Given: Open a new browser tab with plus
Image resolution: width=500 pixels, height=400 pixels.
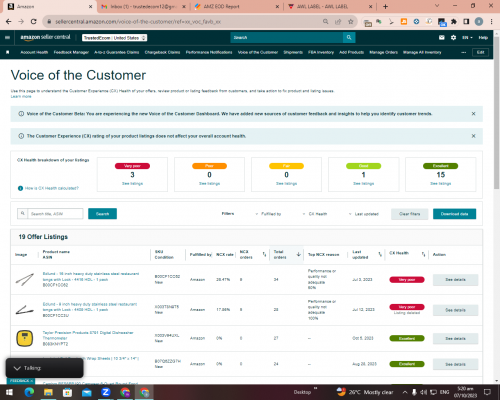Looking at the screenshot, I should click(385, 7).
